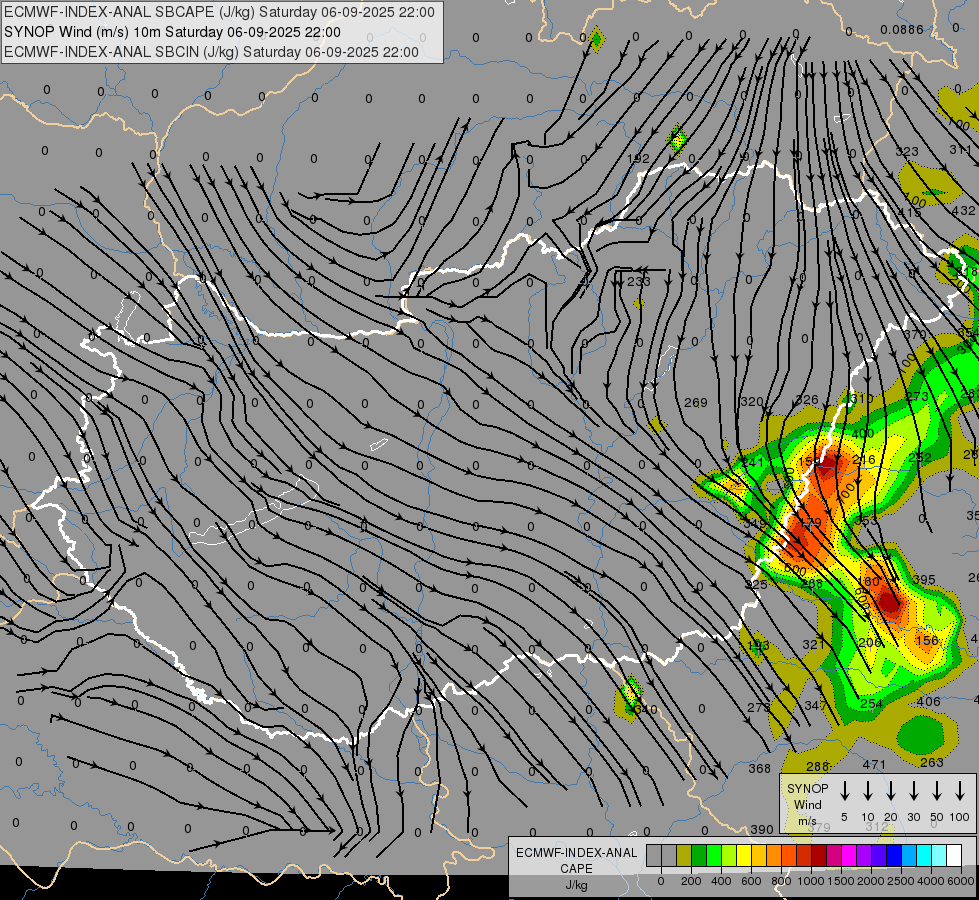The height and width of the screenshot is (900, 979).
Task: Click the 6000 tick label in the CAPE legend
Action: (961, 881)
